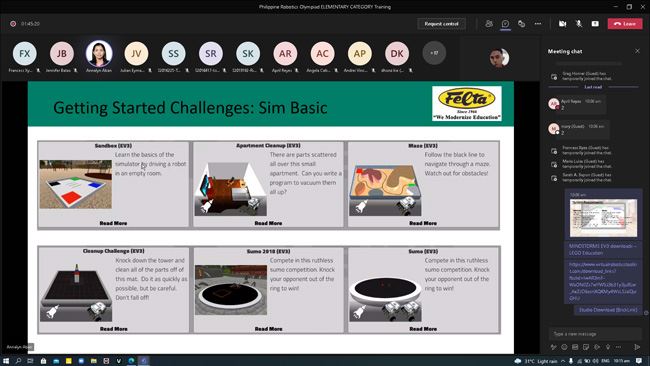Toggle the meeting chat icon
The height and width of the screenshot is (366, 650).
(505, 24)
